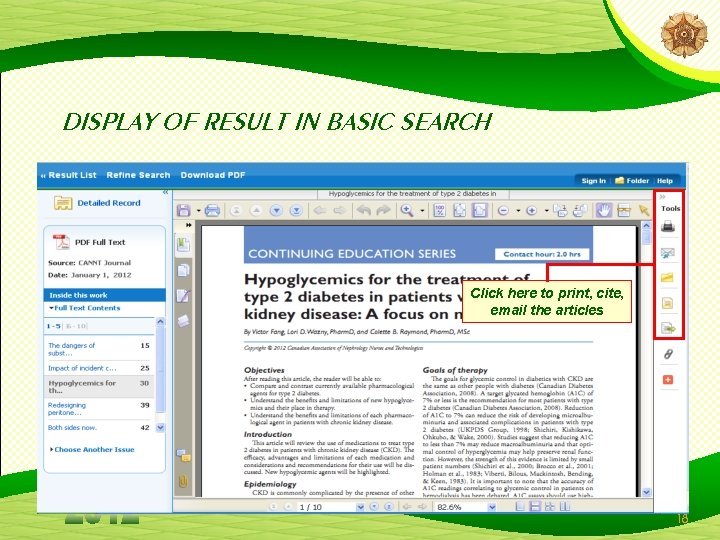The height and width of the screenshot is (540, 720).
Task: Open article 'Both sides now.'
Action: [72, 428]
